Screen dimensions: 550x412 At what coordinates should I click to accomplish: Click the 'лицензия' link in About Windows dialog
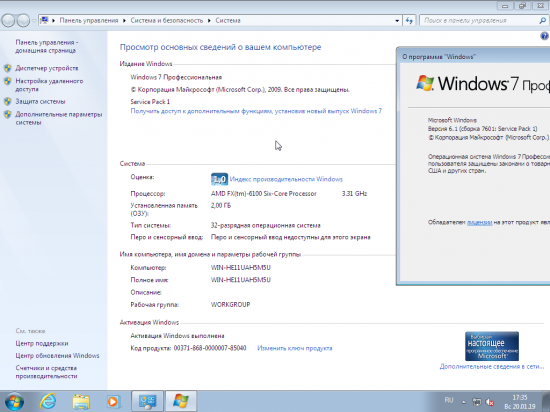click(479, 222)
